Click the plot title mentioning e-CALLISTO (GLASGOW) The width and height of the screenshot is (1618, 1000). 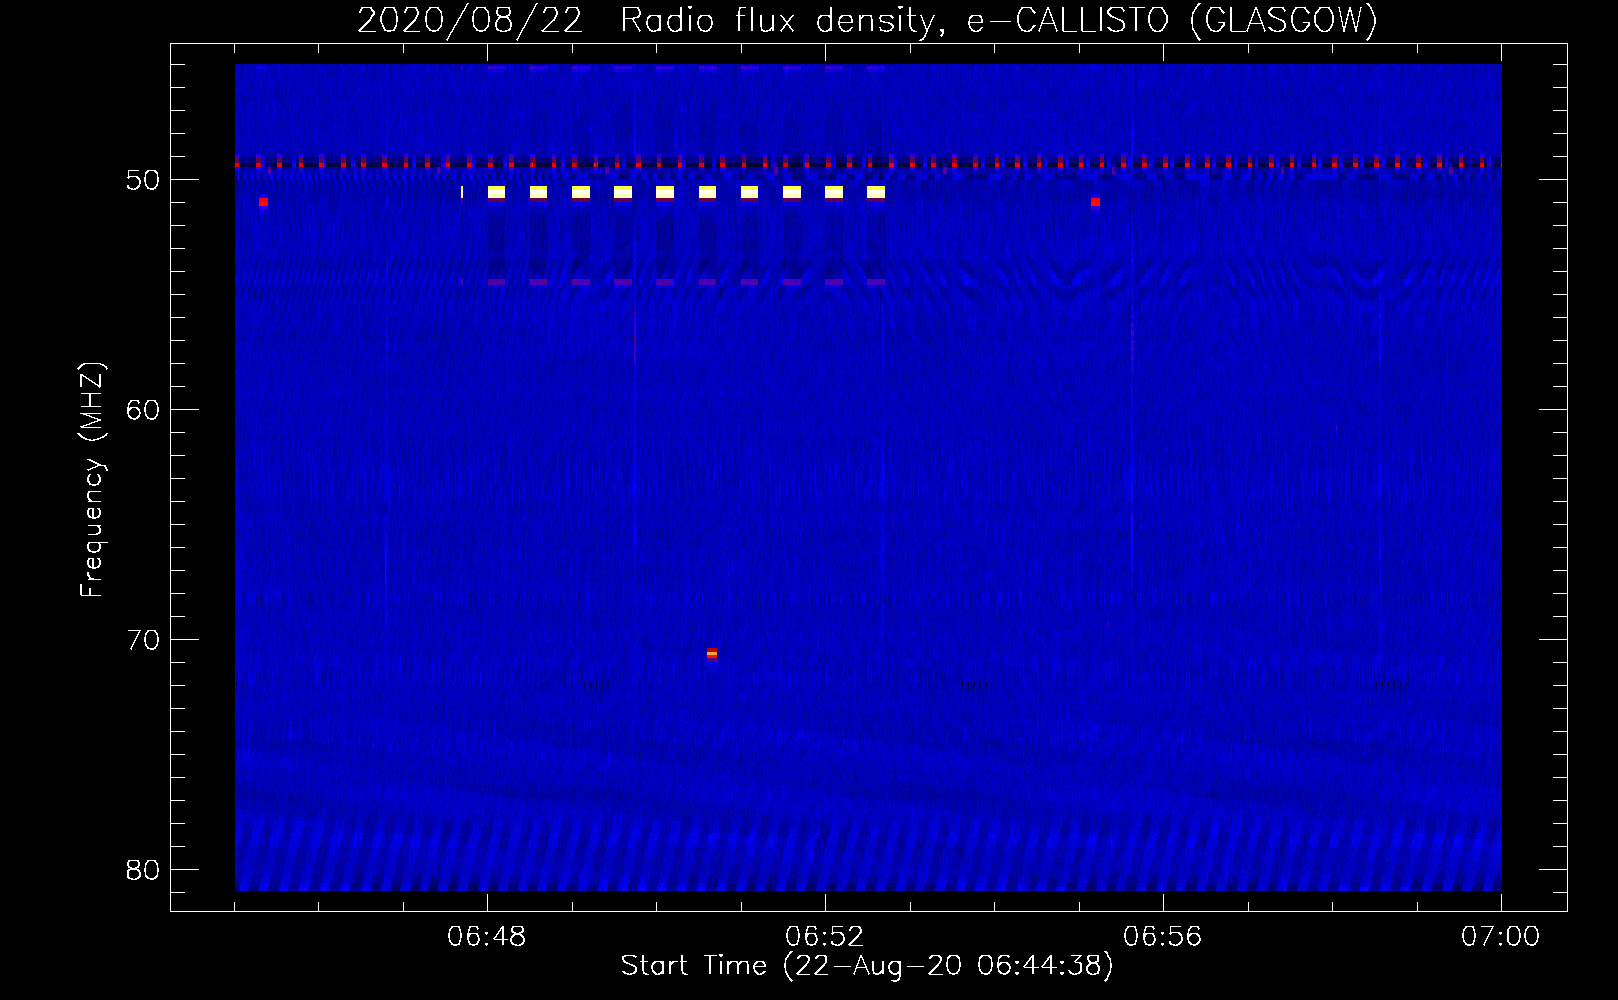point(867,21)
